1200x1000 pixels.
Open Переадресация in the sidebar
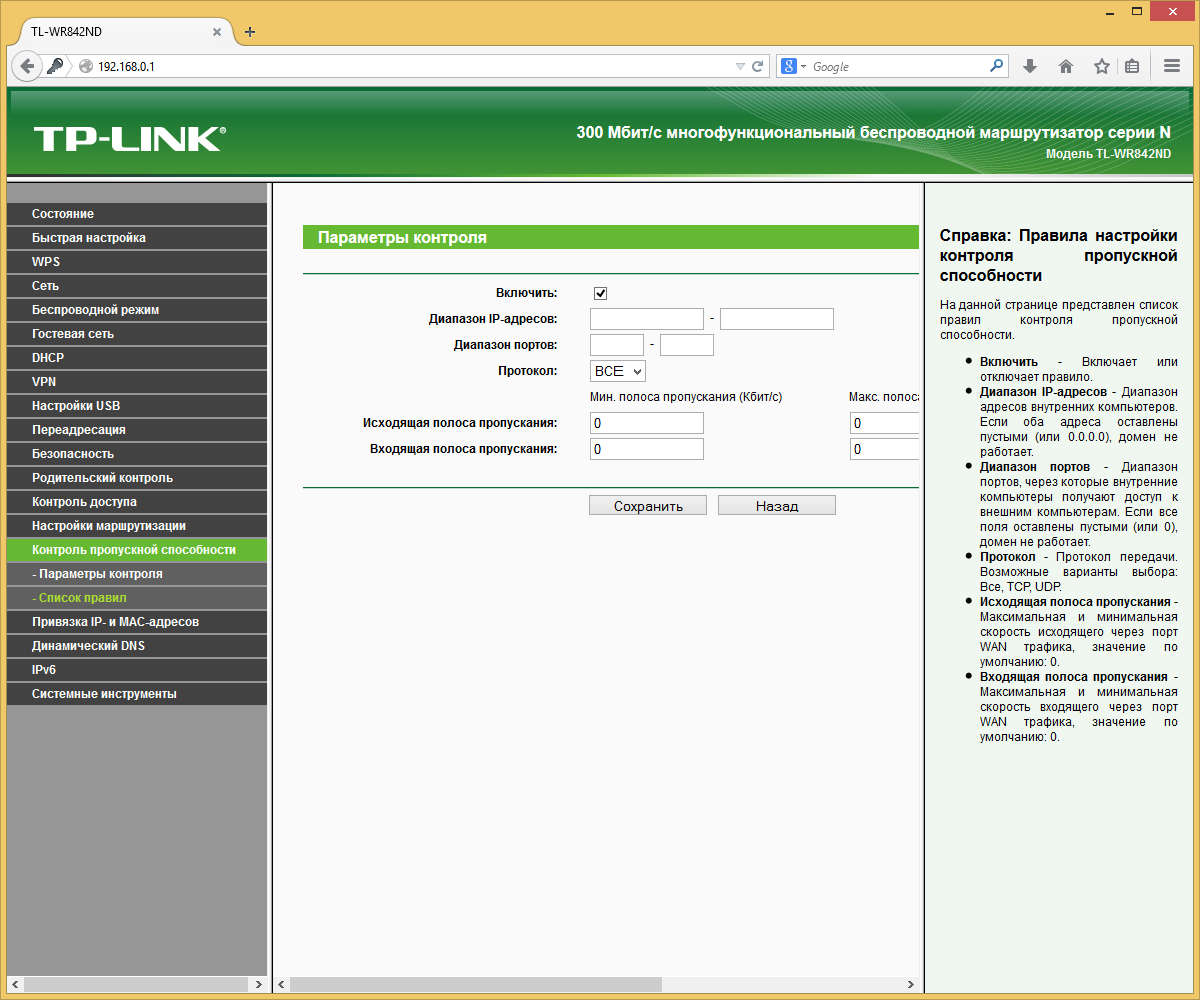[137, 430]
